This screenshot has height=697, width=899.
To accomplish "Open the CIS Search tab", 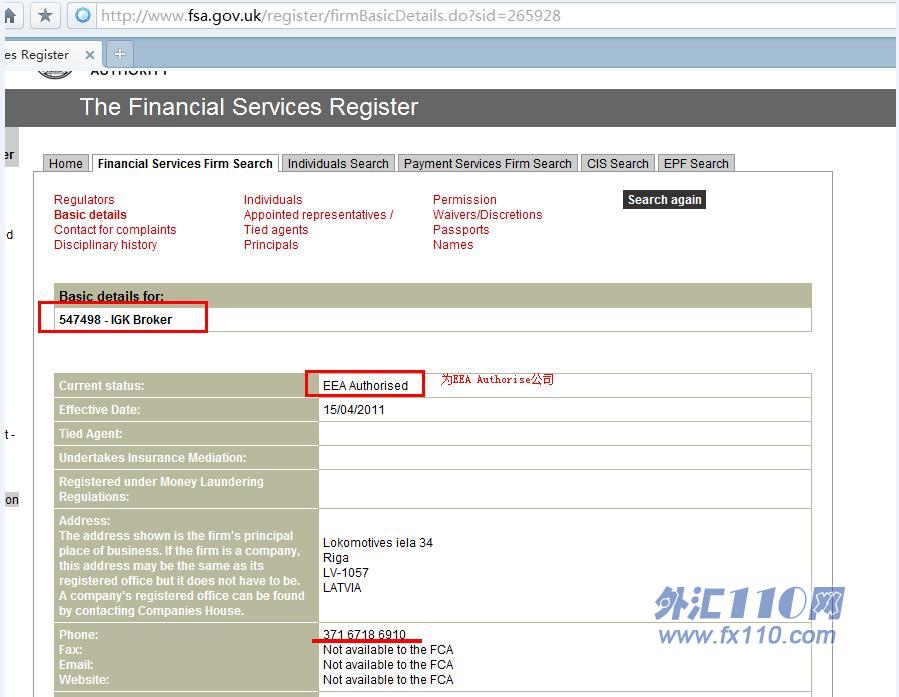I will click(617, 163).
